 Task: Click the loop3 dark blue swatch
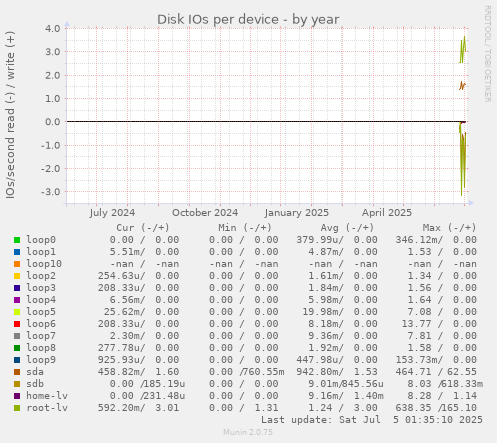point(17,288)
